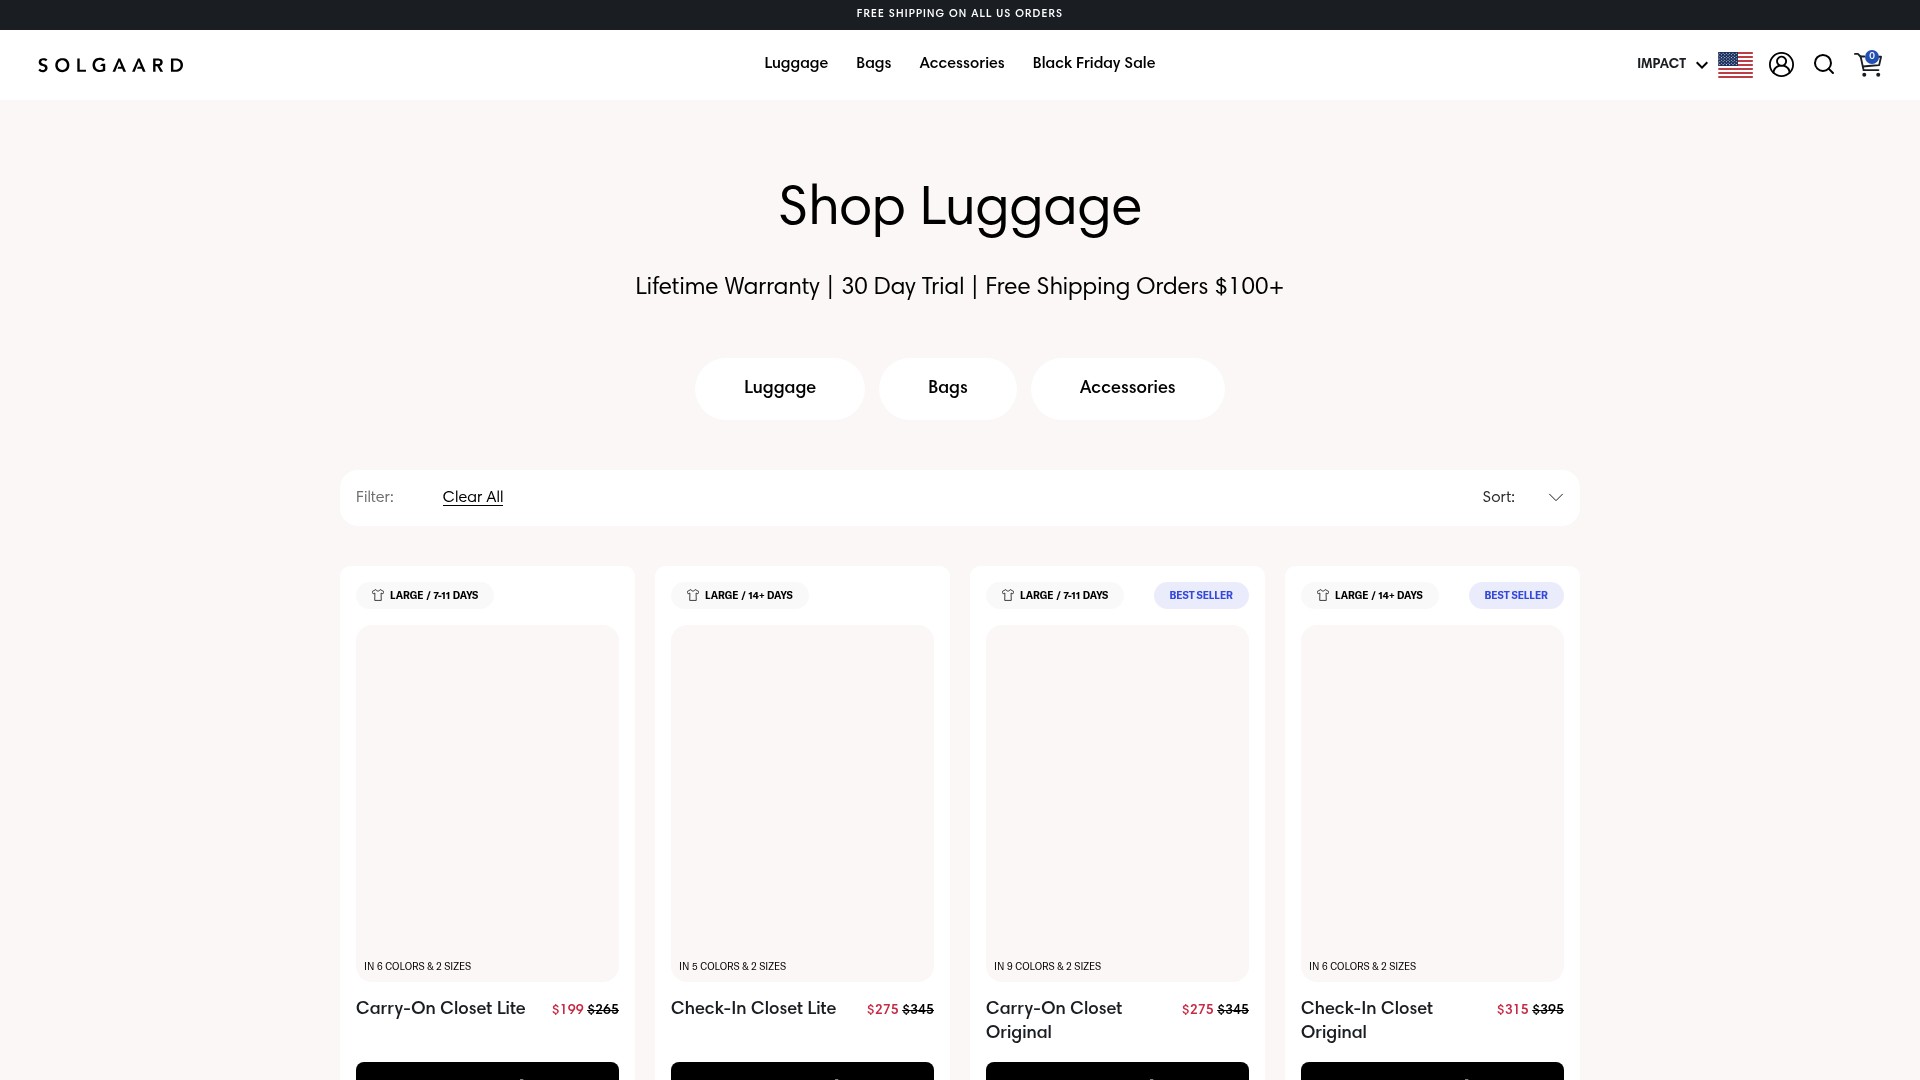The image size is (1920, 1080).
Task: Open Carry-On Closet Original product title
Action: tap(1054, 1020)
